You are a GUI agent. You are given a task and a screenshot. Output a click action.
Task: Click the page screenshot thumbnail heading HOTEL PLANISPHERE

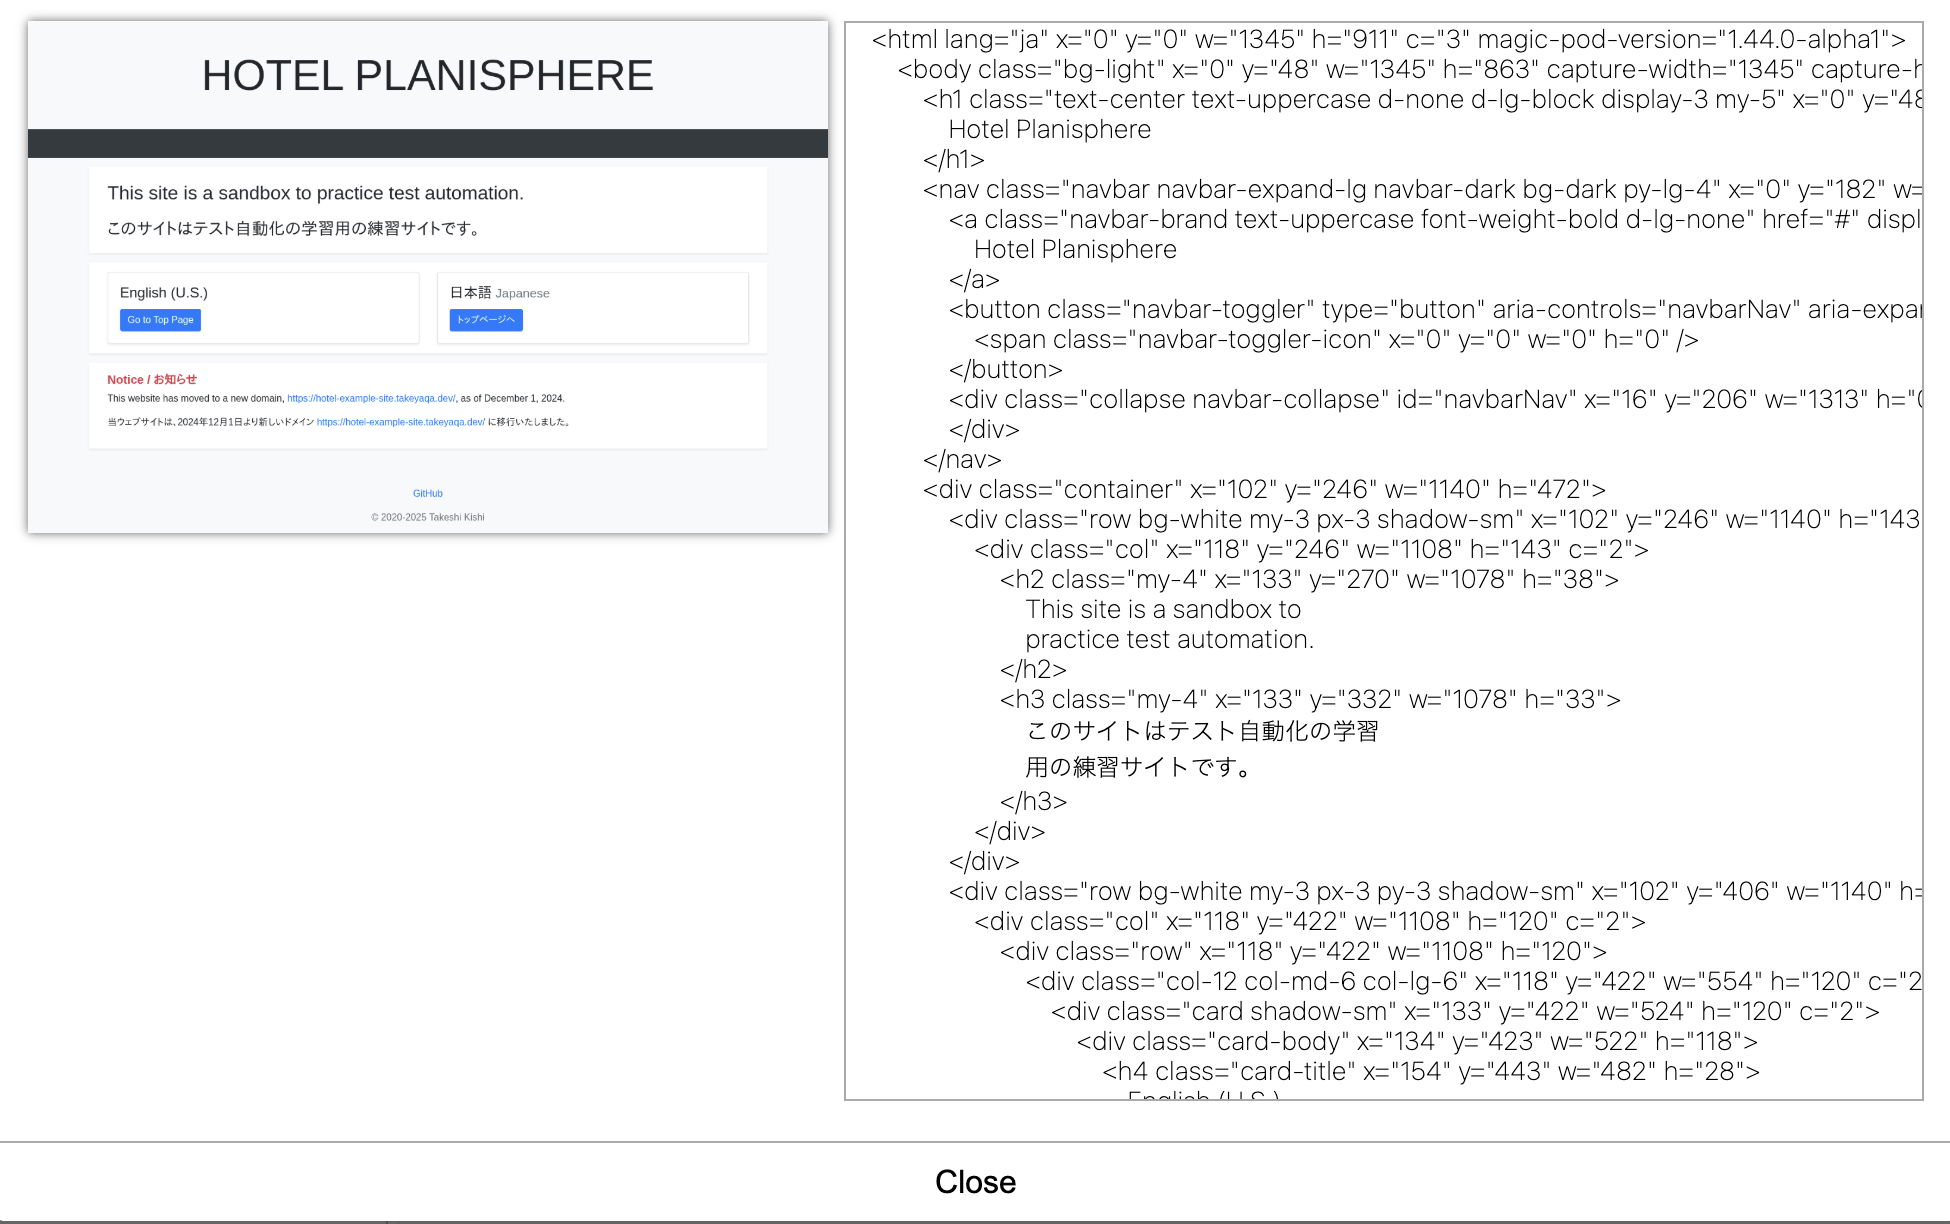[x=428, y=76]
